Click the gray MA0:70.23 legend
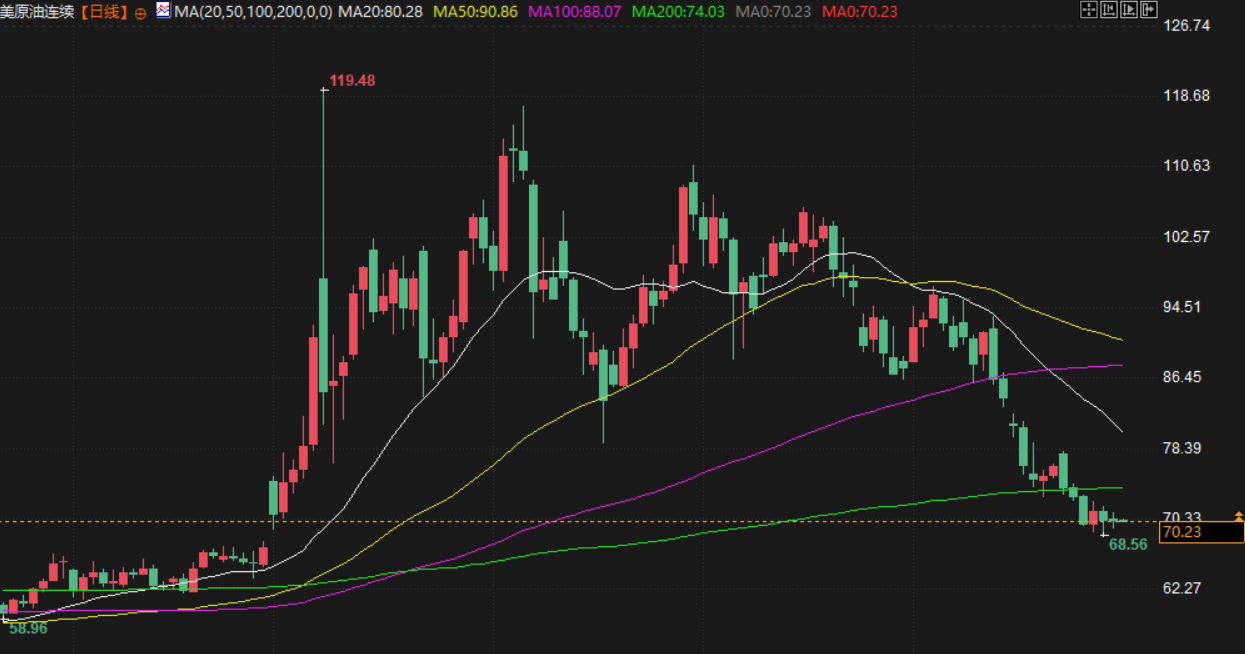The image size is (1245, 654). point(774,12)
